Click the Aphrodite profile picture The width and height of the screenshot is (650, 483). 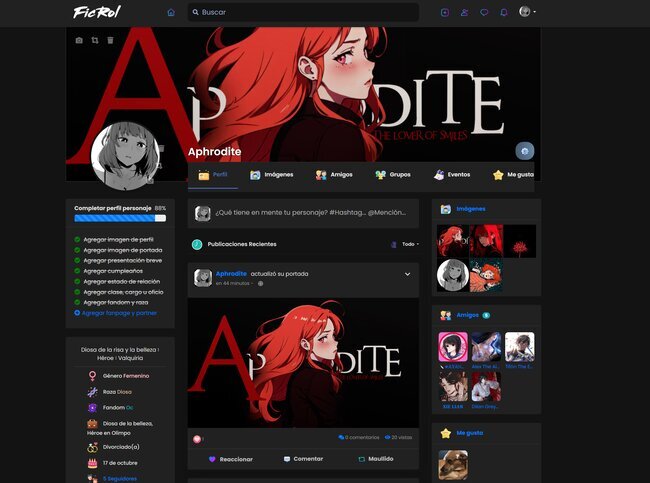(125, 156)
